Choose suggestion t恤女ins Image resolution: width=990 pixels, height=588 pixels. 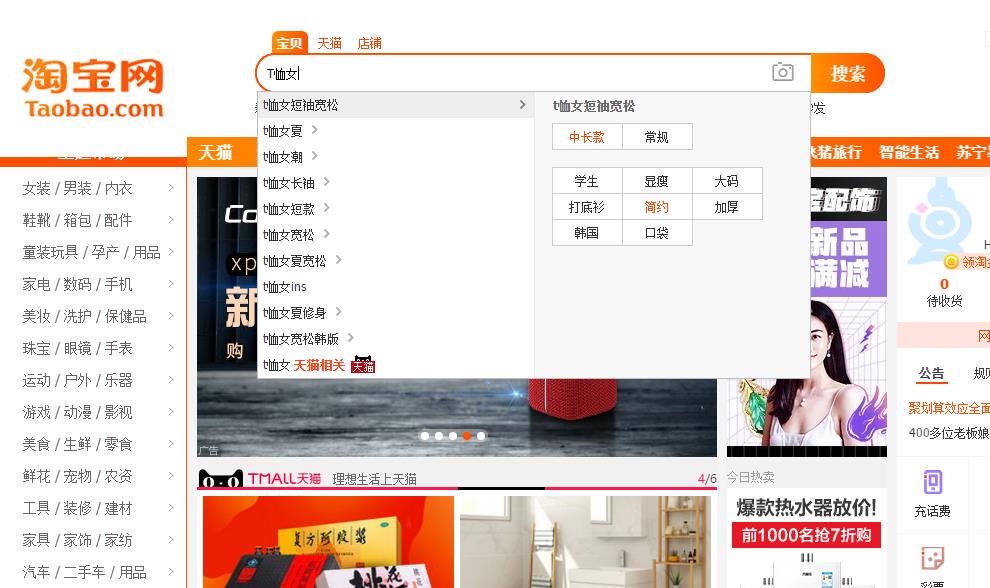(285, 287)
